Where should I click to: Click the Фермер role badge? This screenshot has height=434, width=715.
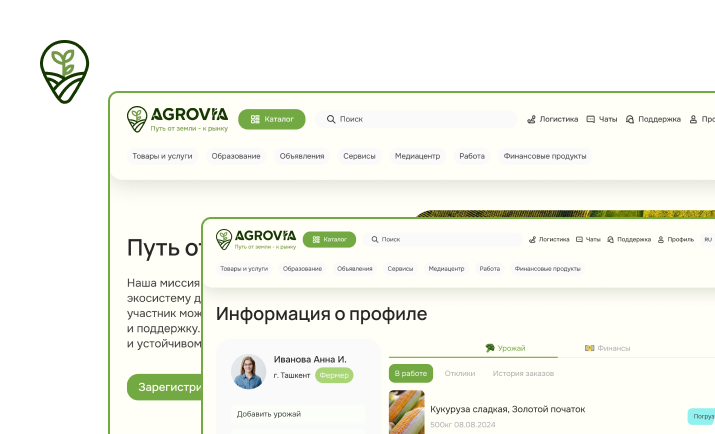coord(334,375)
